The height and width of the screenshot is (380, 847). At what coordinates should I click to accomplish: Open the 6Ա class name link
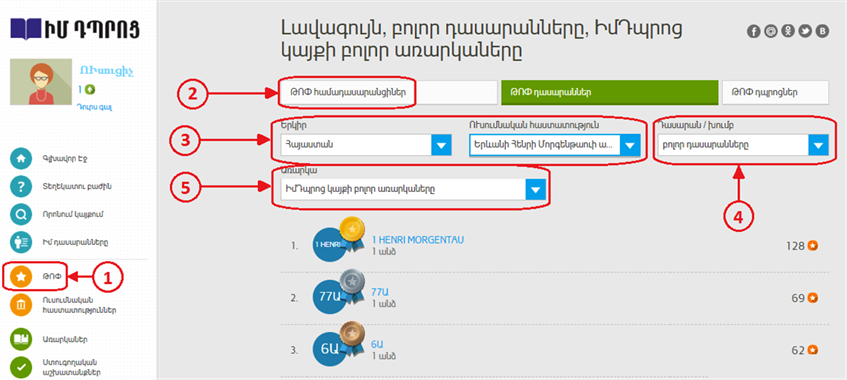(x=378, y=345)
